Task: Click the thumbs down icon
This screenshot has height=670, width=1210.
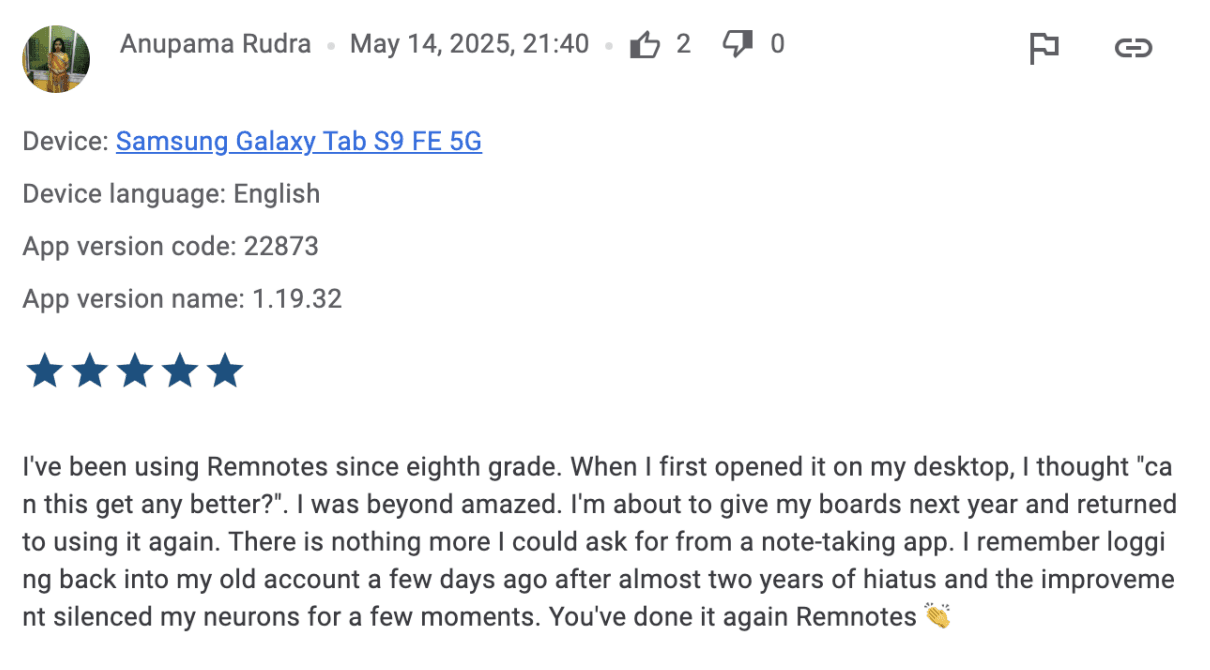Action: [x=737, y=44]
